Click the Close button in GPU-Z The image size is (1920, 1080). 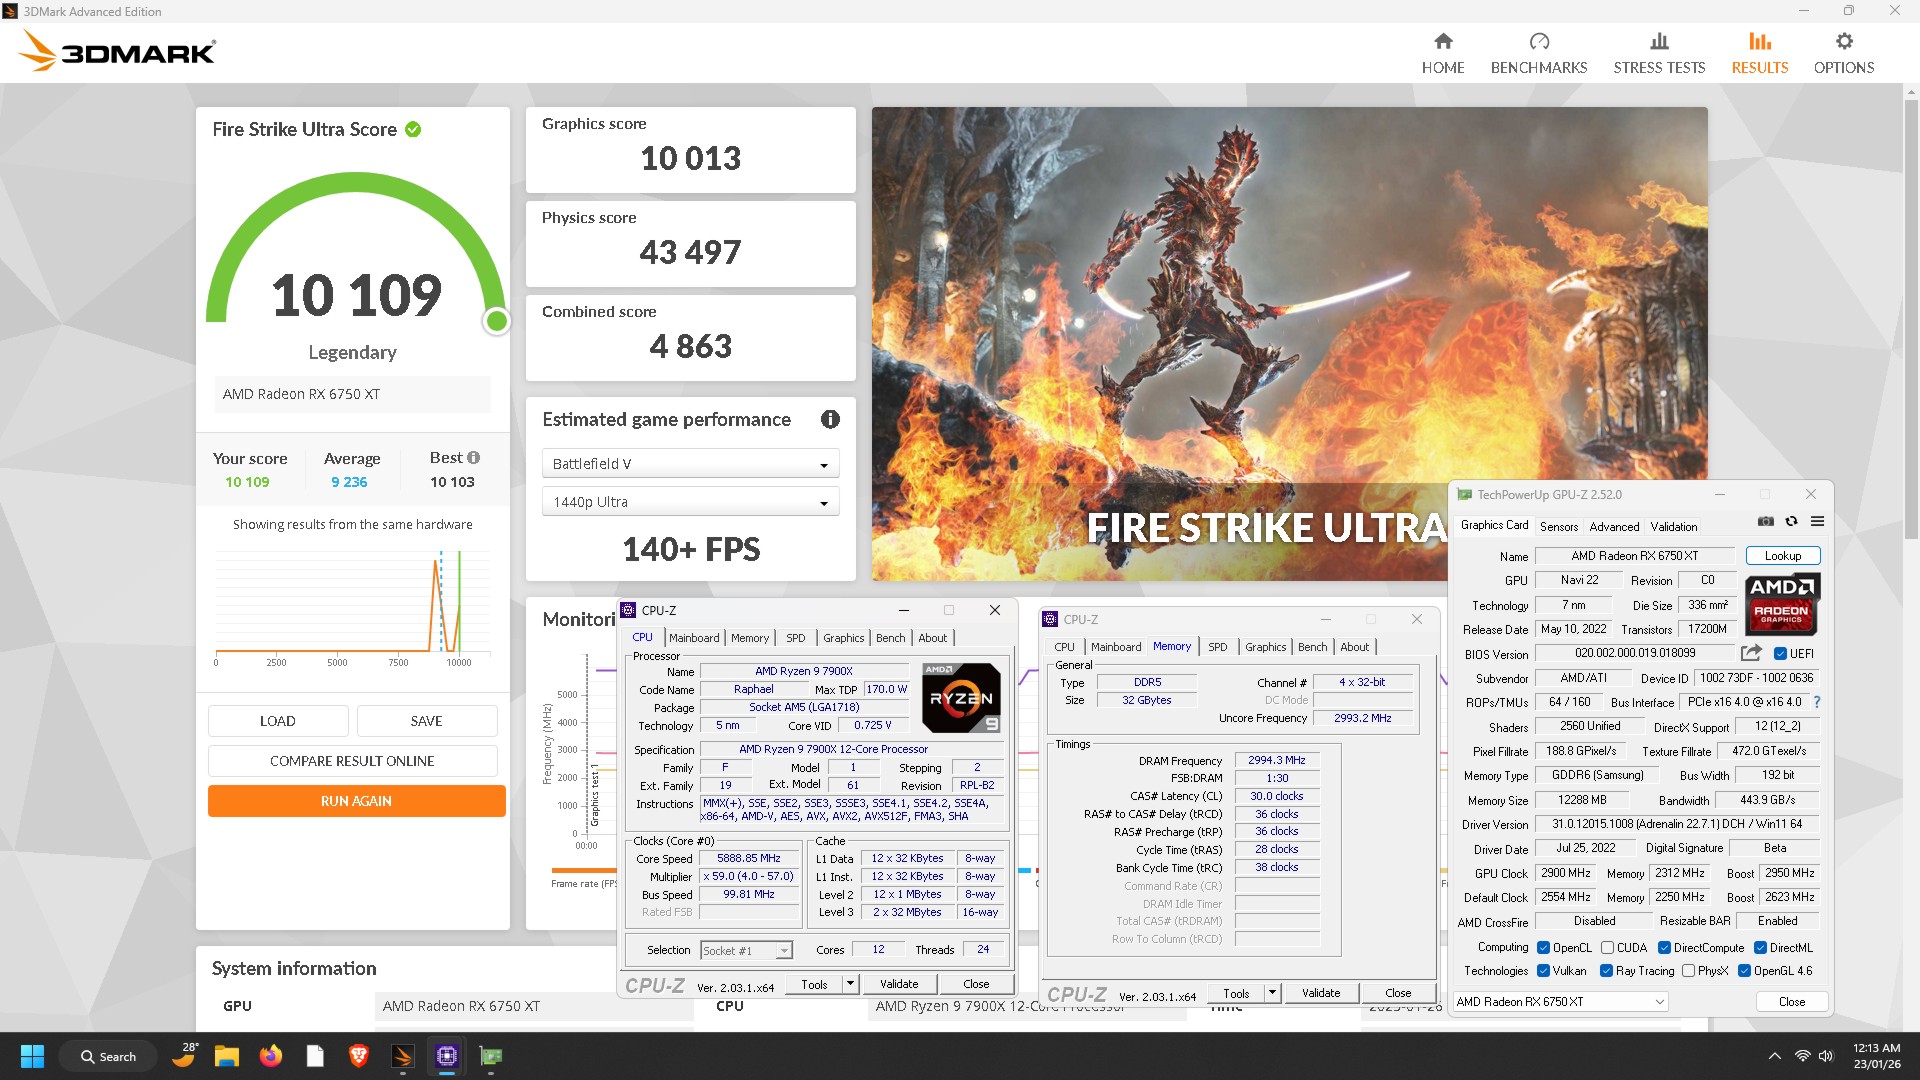coord(1791,1002)
